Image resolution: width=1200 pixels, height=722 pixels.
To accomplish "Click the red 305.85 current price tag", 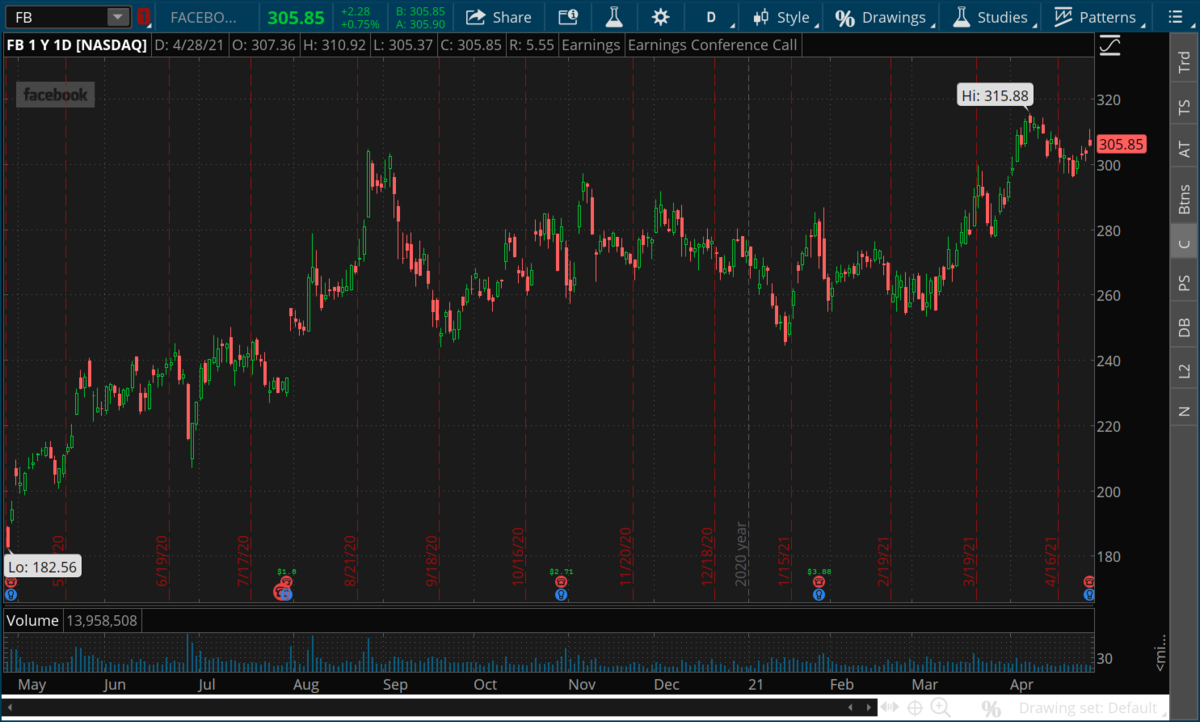I will [1120, 144].
